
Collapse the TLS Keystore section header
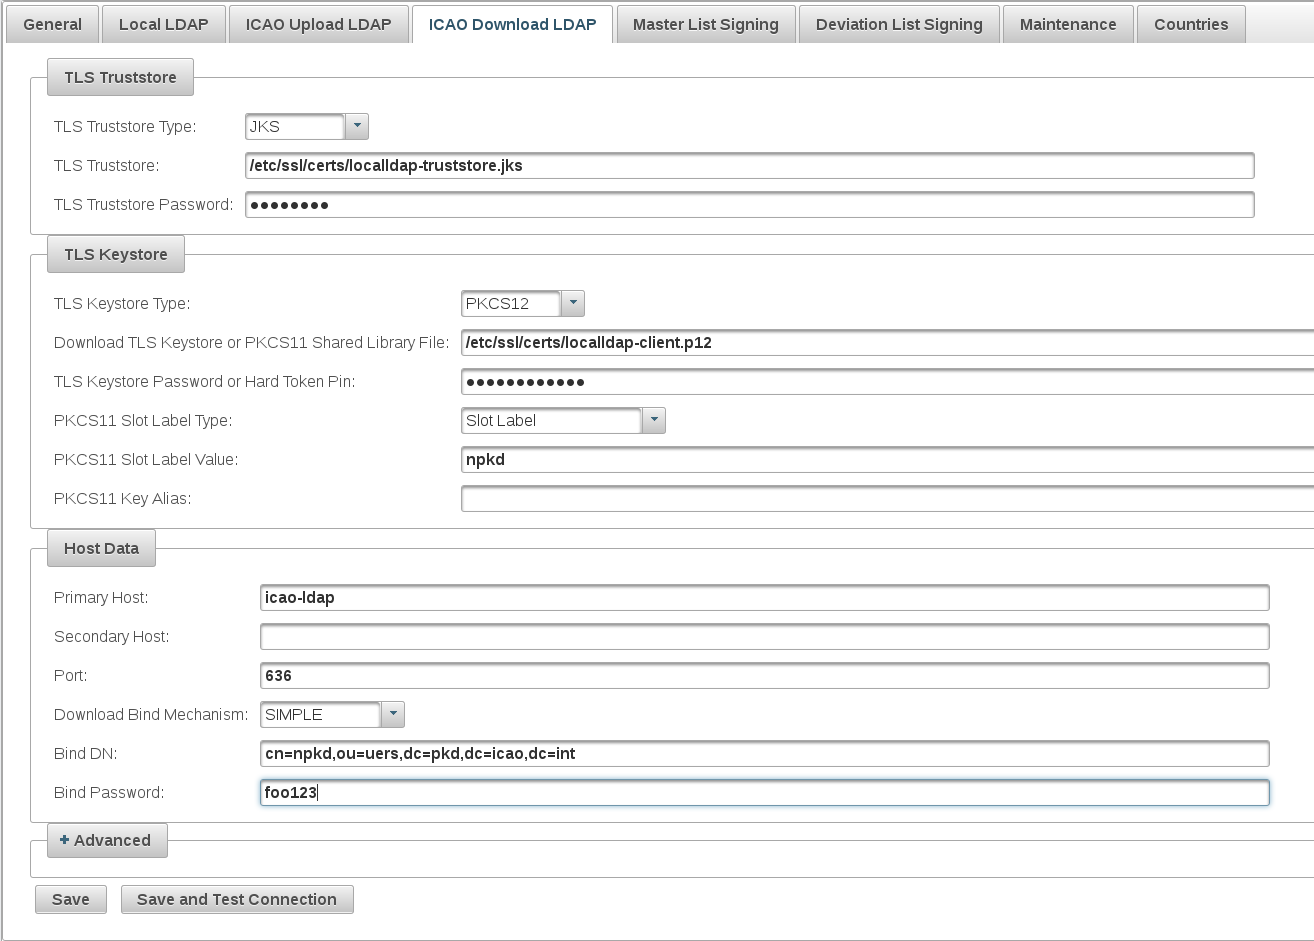point(115,254)
